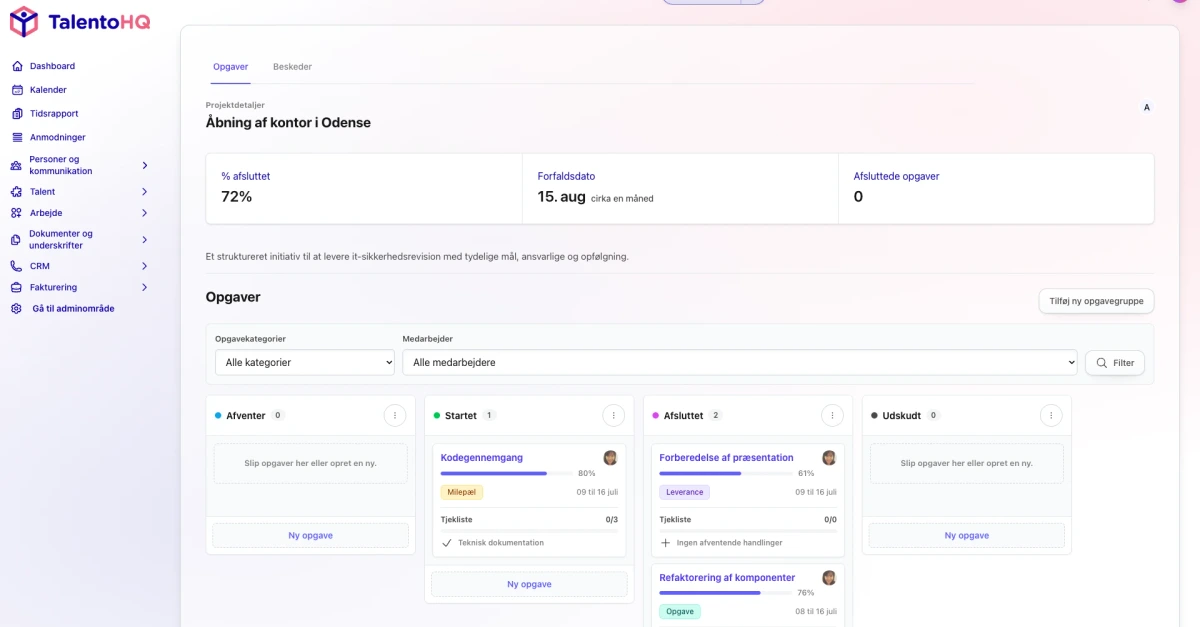Click Ny opgave in the Udskudt column

click(967, 536)
